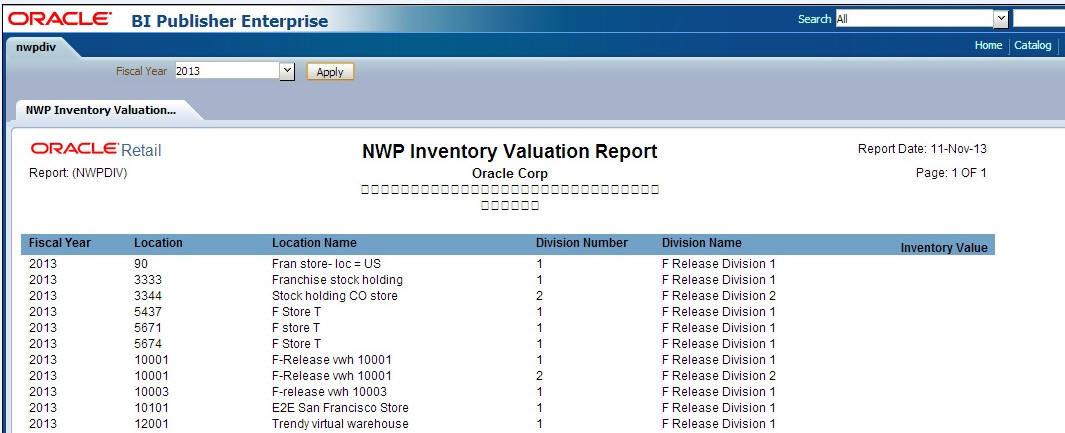This screenshot has height=433, width=1065.
Task: Click F Release Division 1 in row 90
Action: point(719,264)
